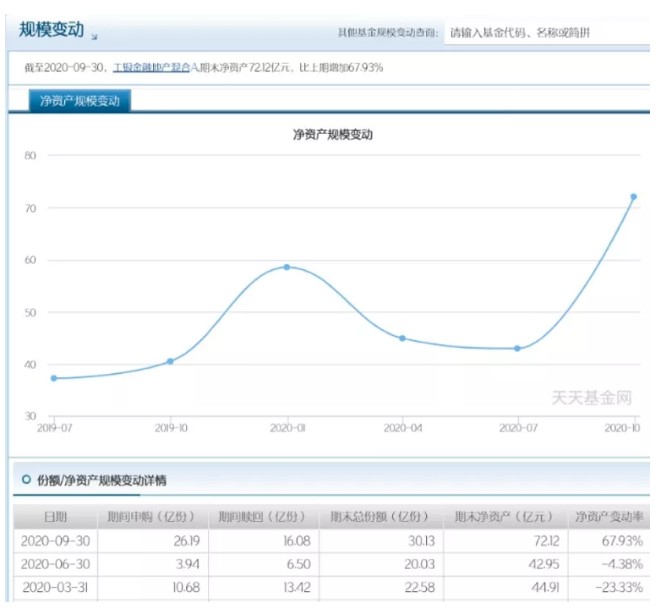Click the 16.08 redemption value

point(297,541)
